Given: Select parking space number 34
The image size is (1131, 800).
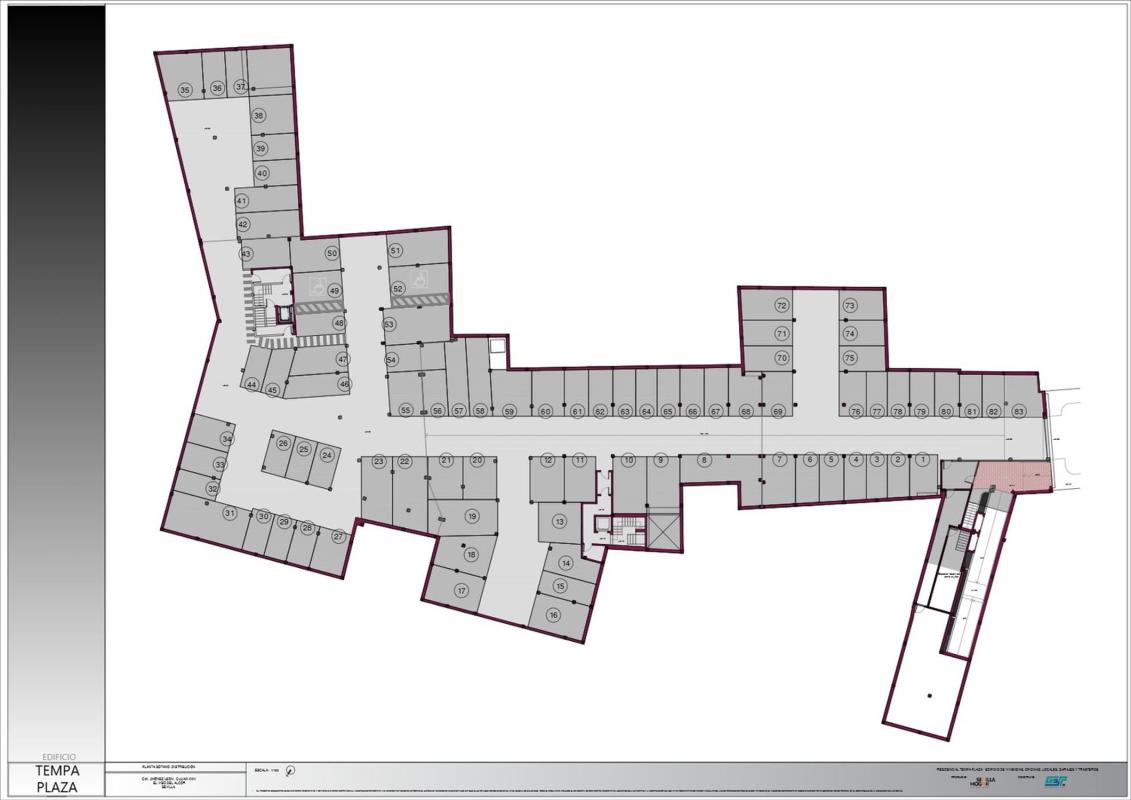Looking at the screenshot, I should coord(228,439).
